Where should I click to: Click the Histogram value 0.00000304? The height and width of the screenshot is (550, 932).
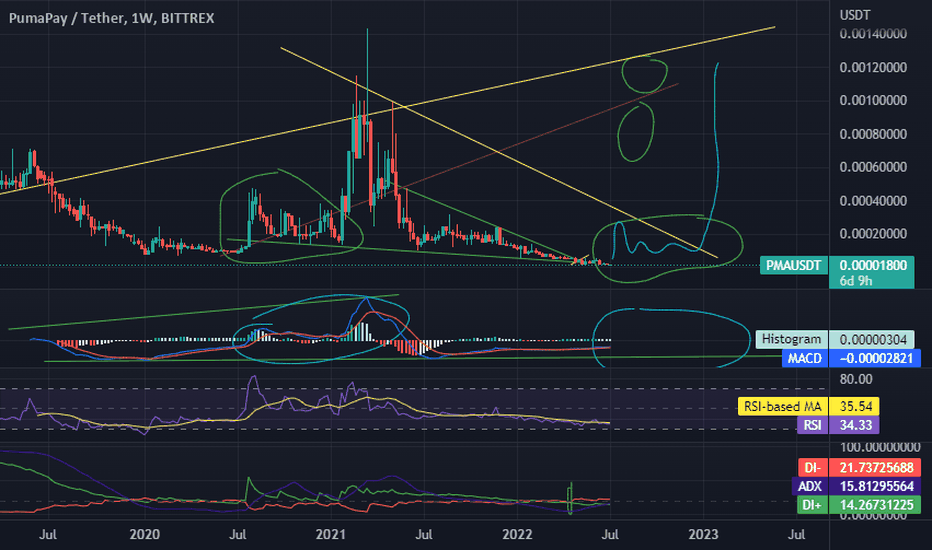tap(871, 340)
